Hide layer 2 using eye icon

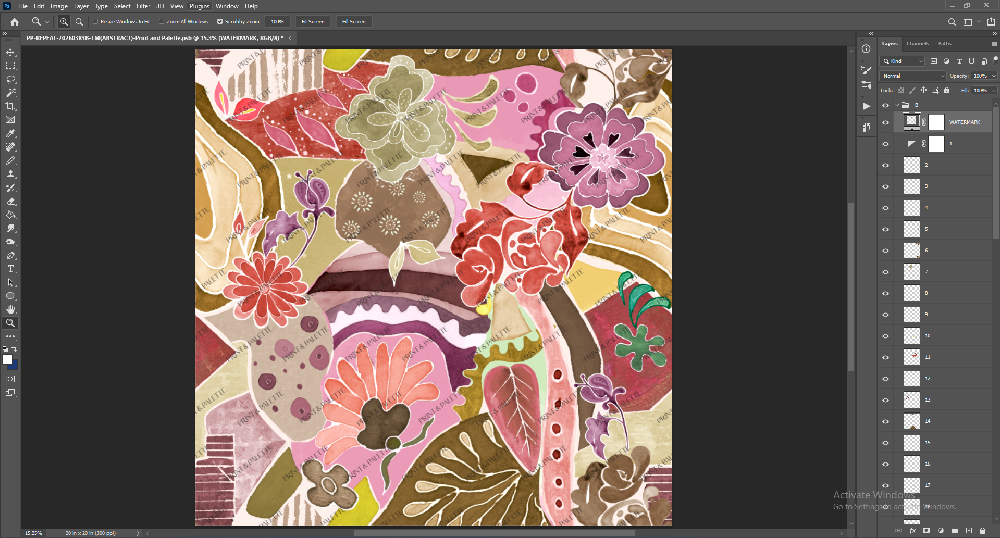885,165
